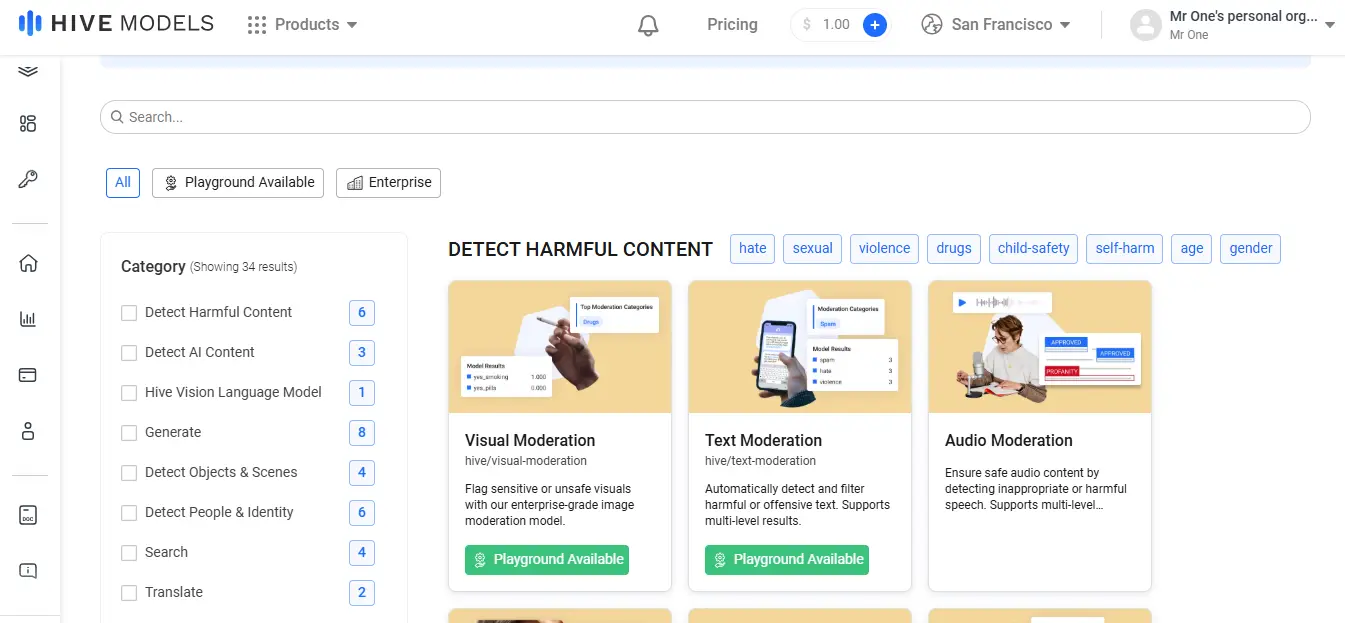The image size is (1345, 623).
Task: Open the person sidebar icon
Action: tap(28, 431)
